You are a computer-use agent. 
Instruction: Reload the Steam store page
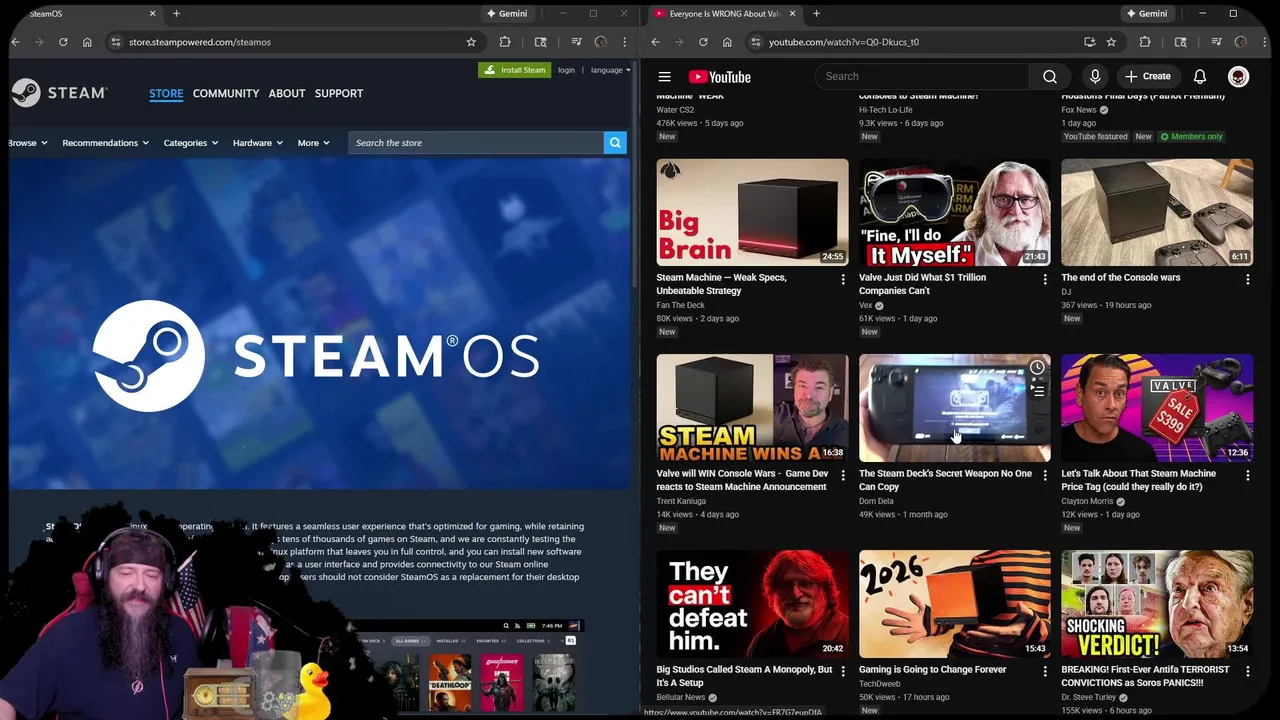63,42
